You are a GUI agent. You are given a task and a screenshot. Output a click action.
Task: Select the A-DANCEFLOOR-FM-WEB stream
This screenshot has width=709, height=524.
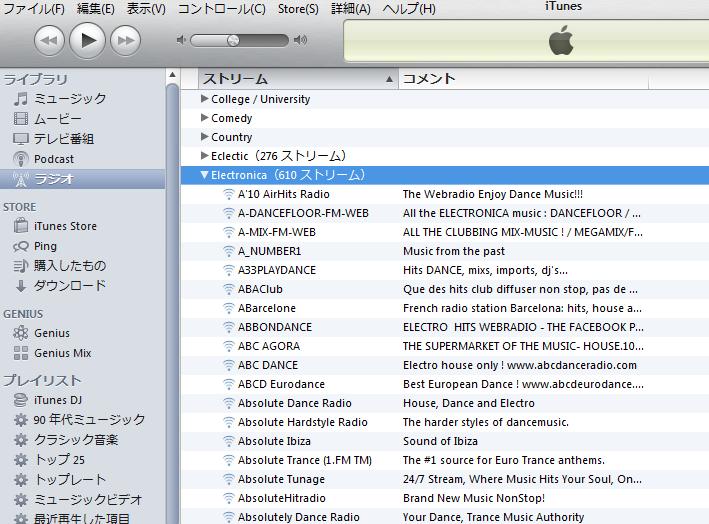303,213
